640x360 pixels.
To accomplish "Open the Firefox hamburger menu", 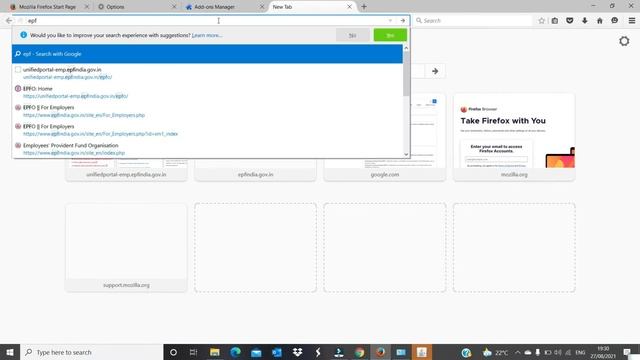I will [632, 20].
